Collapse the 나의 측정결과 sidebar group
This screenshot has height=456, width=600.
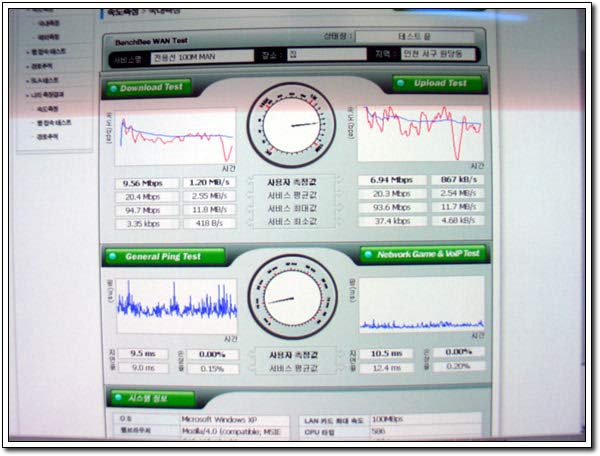pos(45,94)
